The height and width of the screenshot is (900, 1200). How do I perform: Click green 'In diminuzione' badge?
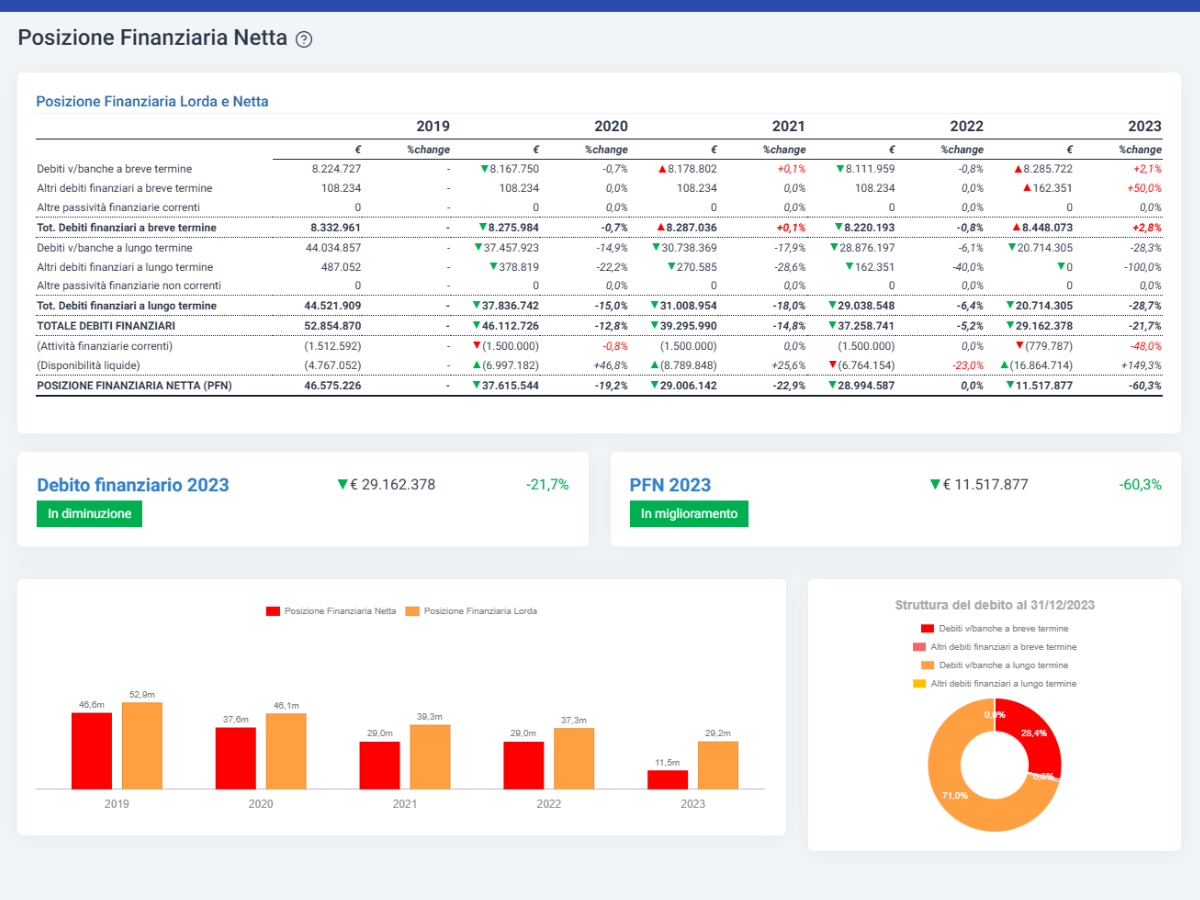coord(89,514)
